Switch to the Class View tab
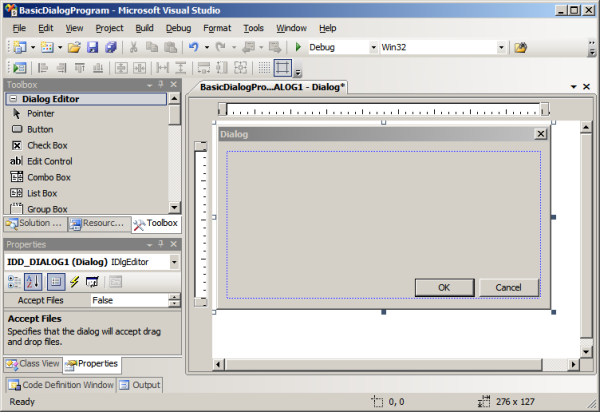This screenshot has width=600, height=412. [33, 364]
